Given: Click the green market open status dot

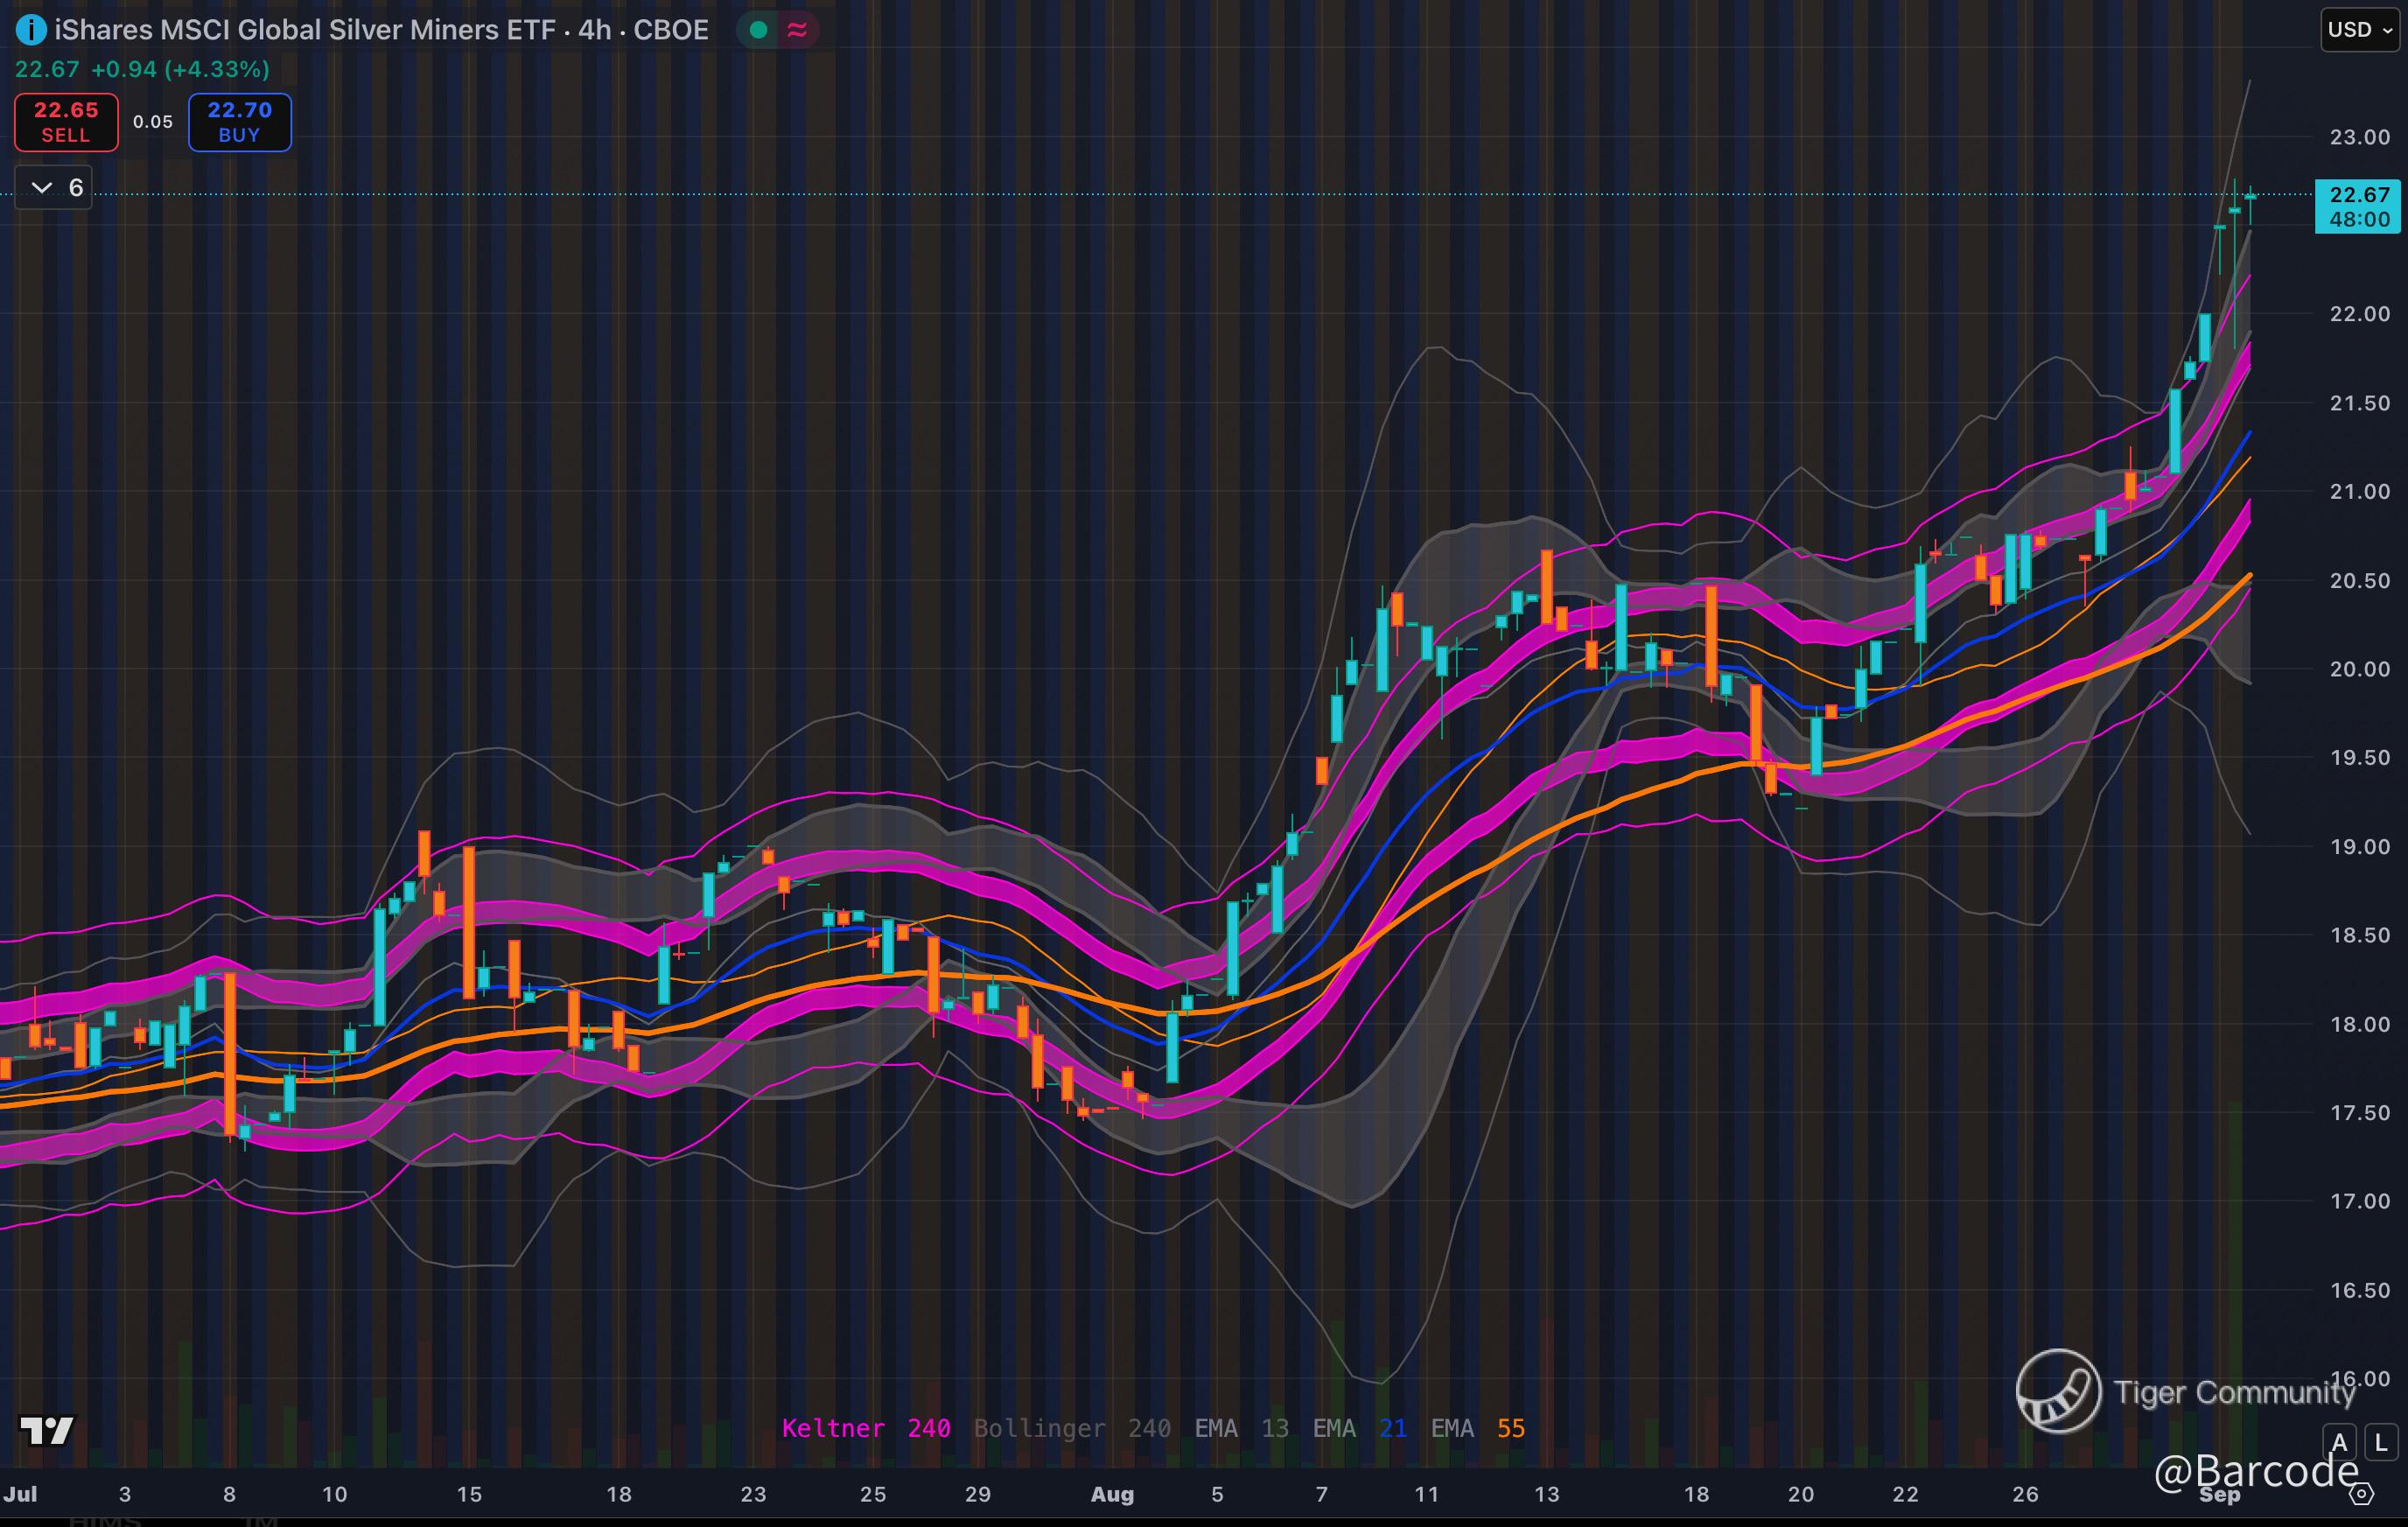Looking at the screenshot, I should click(x=758, y=30).
